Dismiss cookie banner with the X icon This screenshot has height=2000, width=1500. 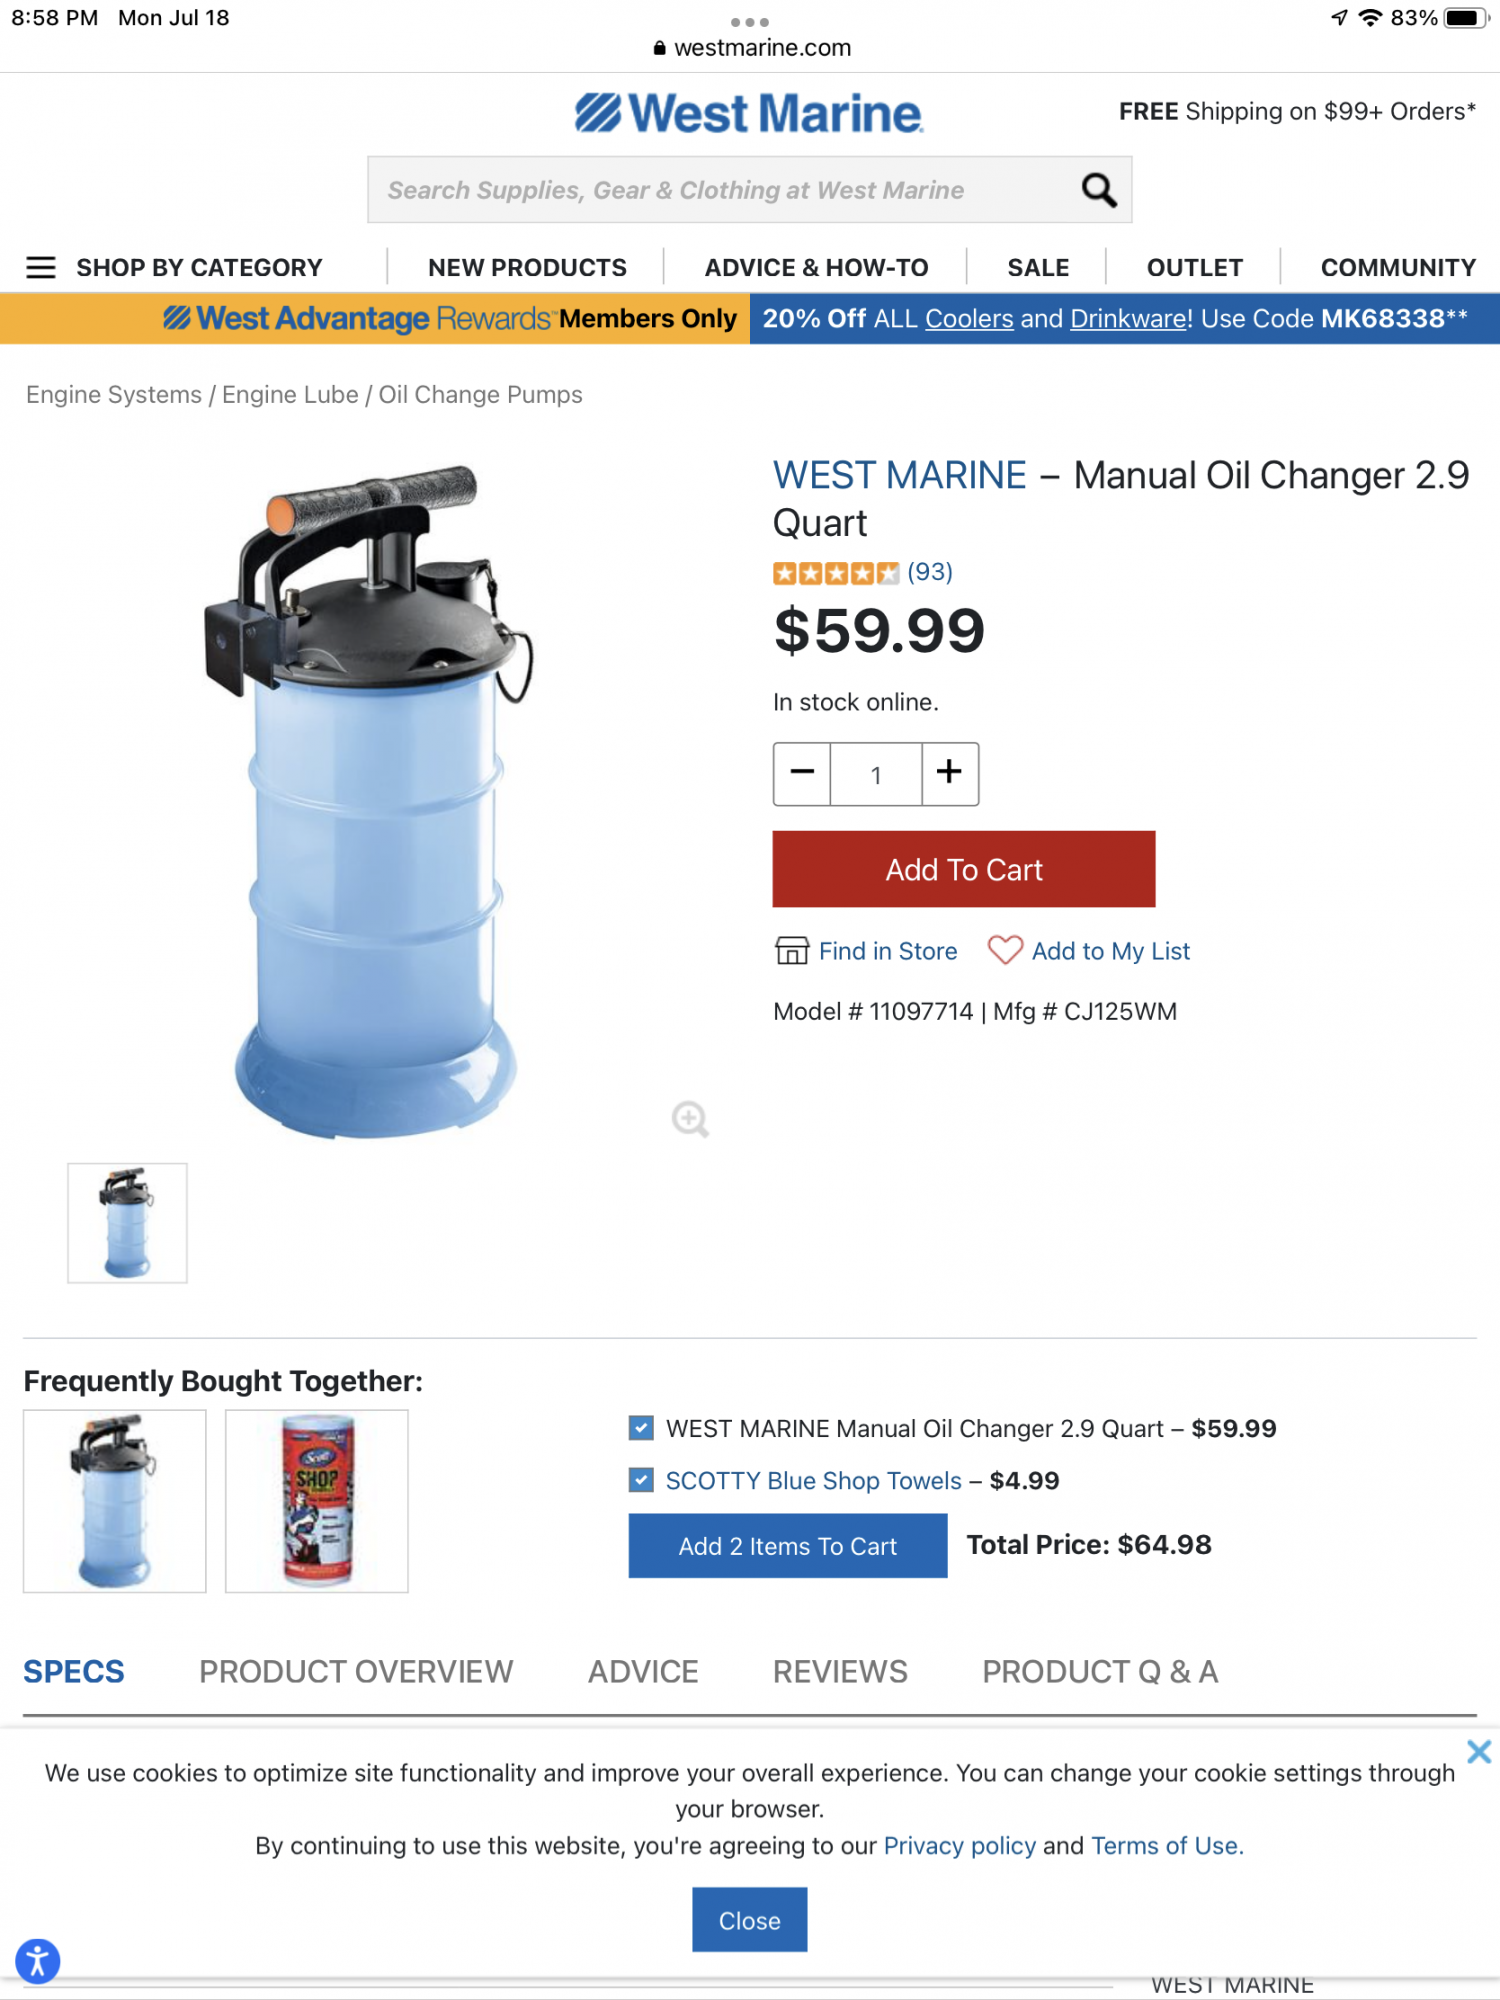[x=1479, y=1751]
